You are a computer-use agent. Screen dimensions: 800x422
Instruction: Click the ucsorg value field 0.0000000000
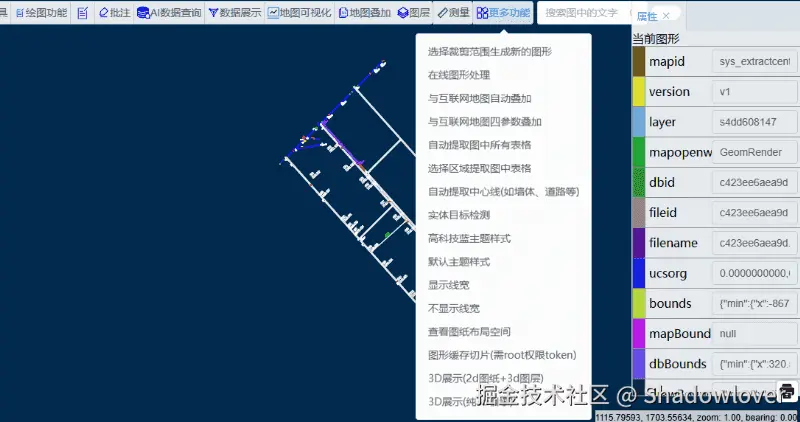(x=755, y=273)
